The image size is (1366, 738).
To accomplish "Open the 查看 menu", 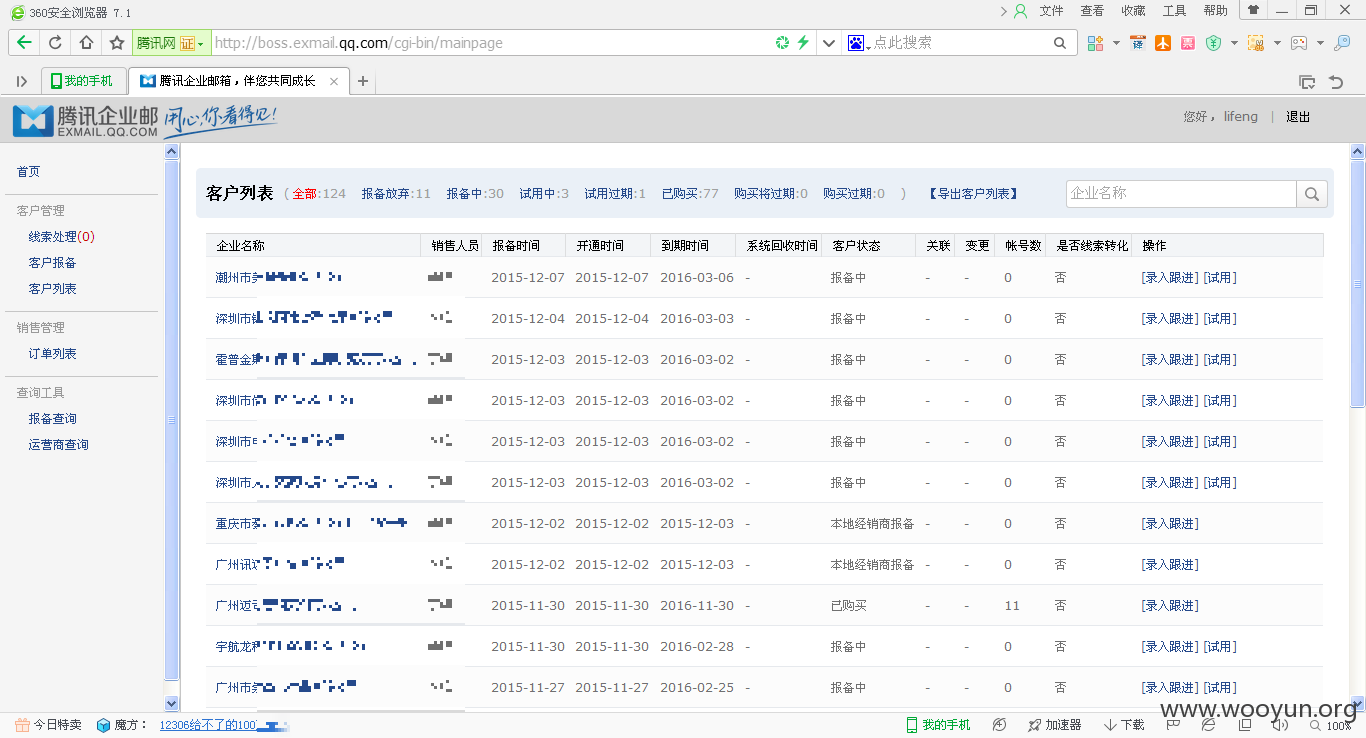I will coord(1092,11).
